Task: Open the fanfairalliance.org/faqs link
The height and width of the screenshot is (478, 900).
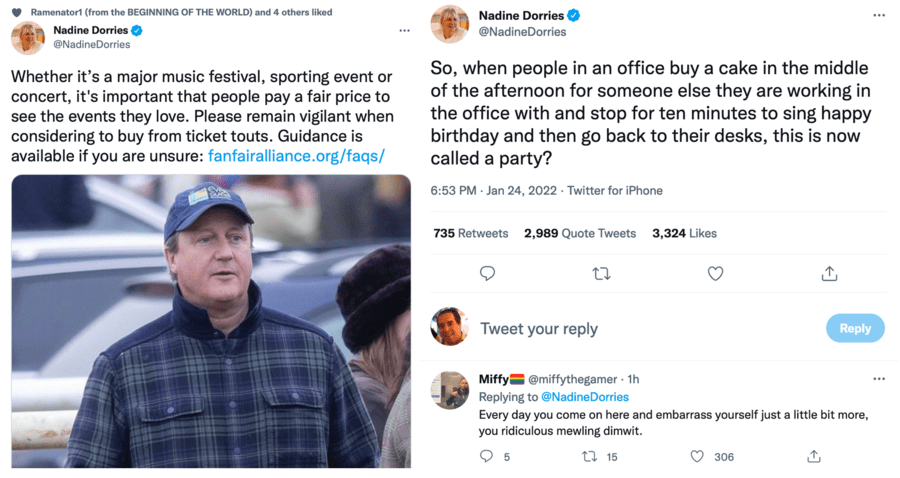Action: click(296, 155)
